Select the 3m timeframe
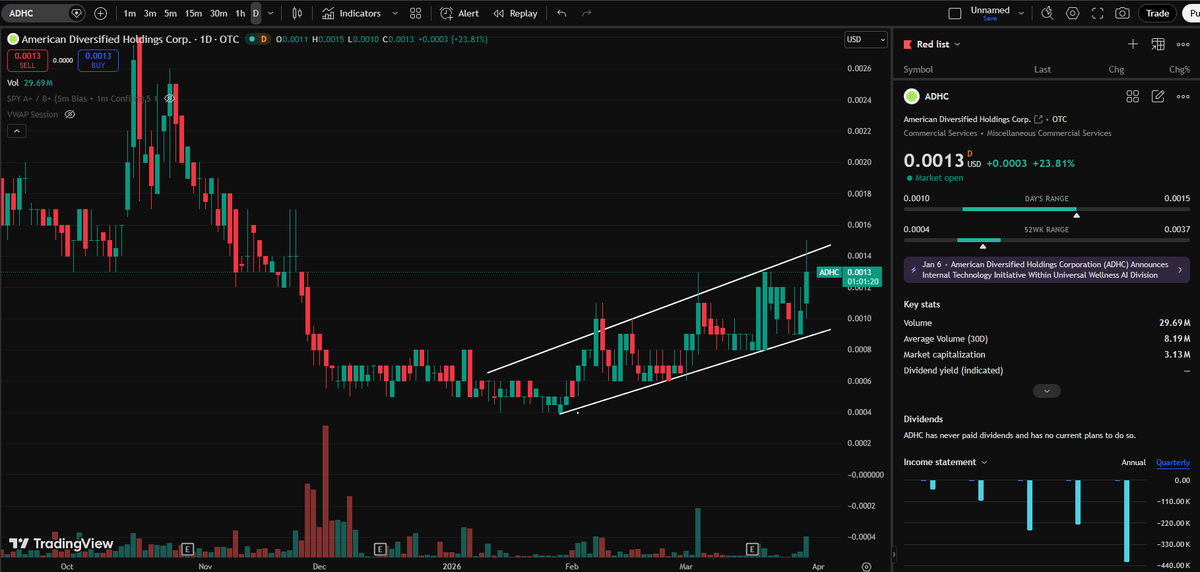This screenshot has width=1200, height=572. (150, 13)
